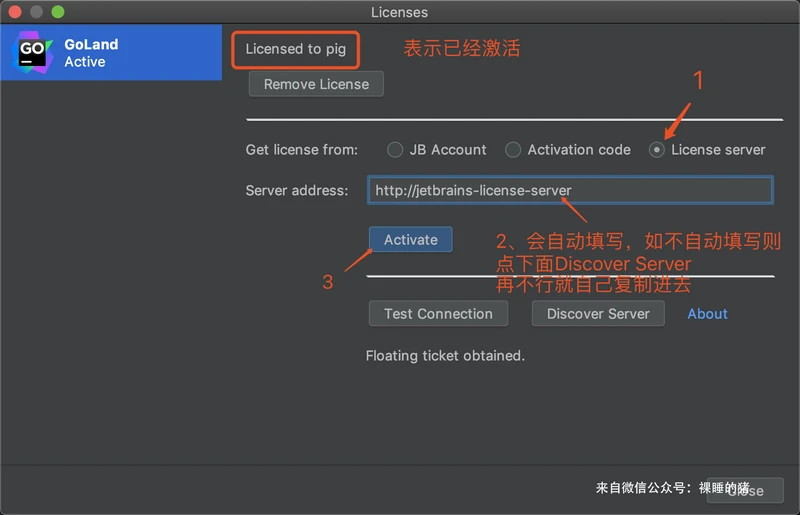
Task: Click the Test Connection button
Action: 438,314
